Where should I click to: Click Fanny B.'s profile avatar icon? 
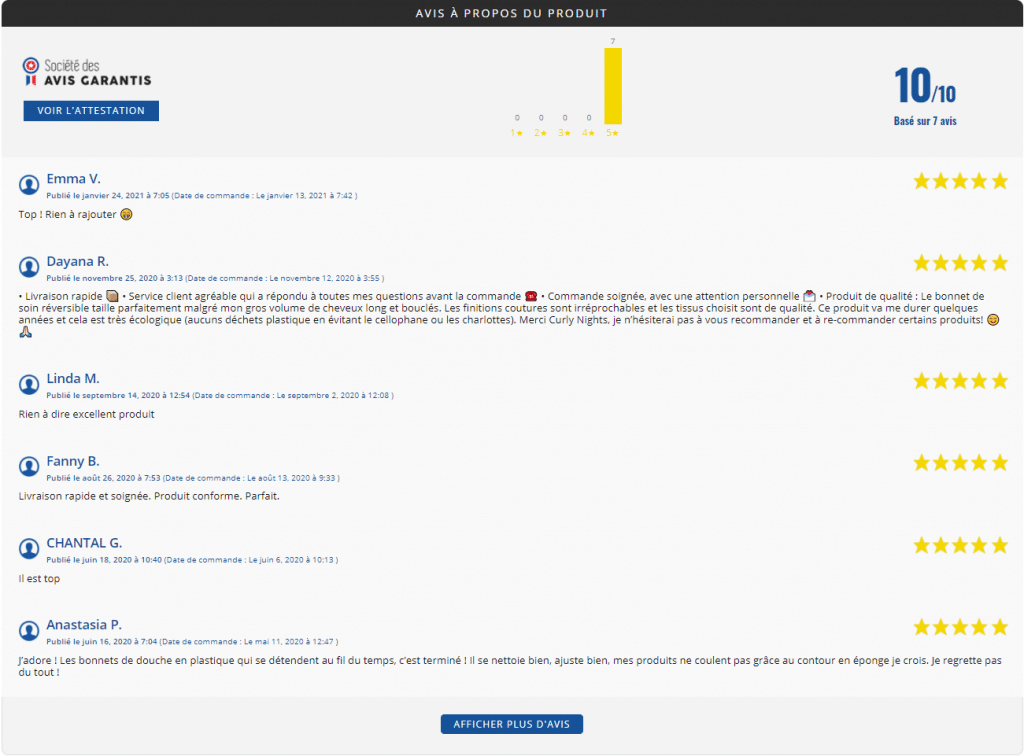coord(29,467)
